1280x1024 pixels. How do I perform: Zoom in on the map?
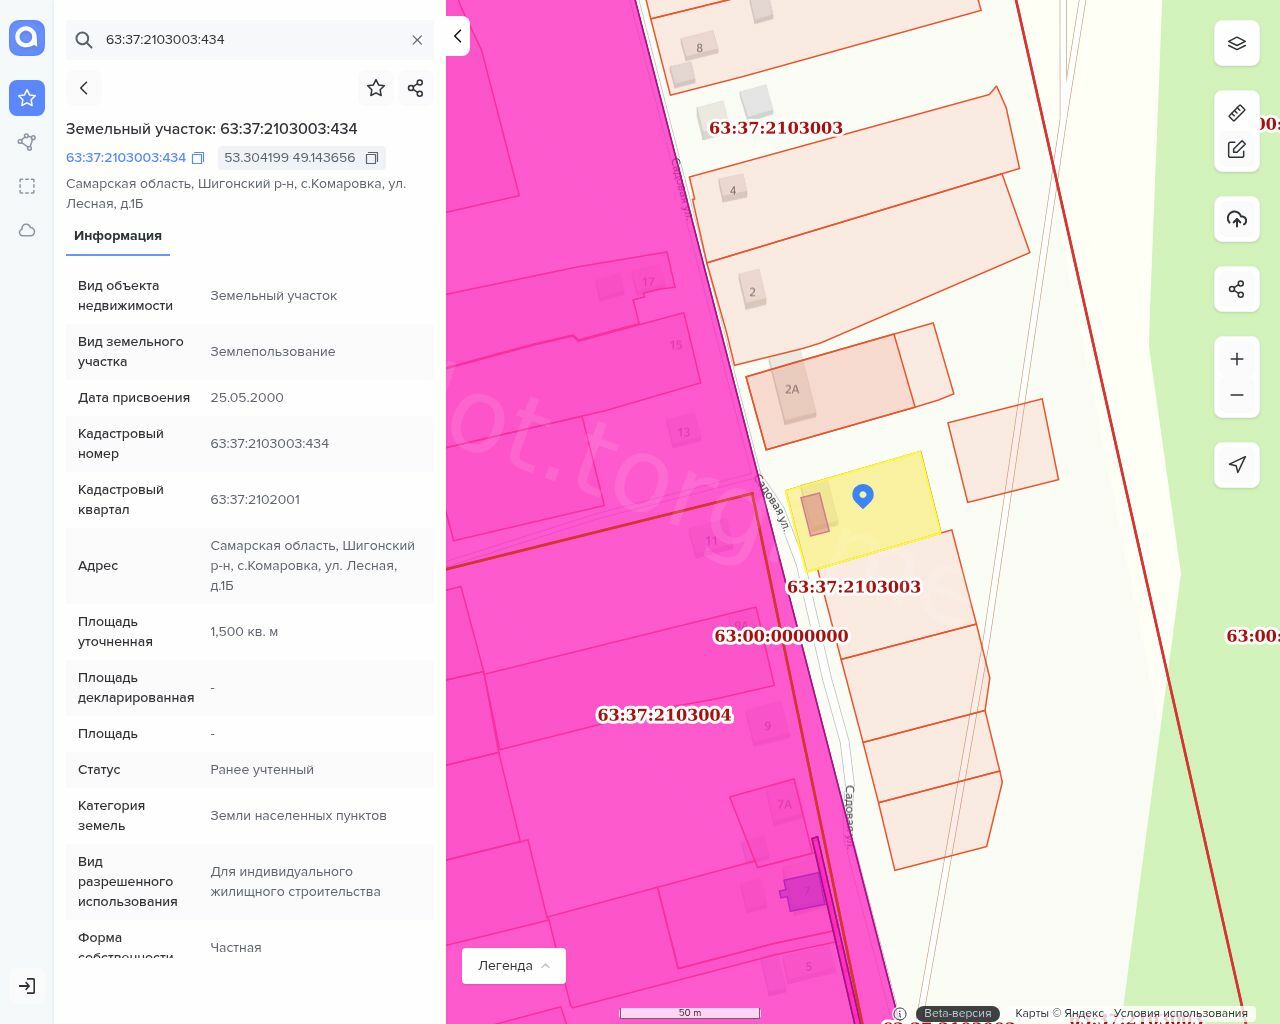point(1236,359)
